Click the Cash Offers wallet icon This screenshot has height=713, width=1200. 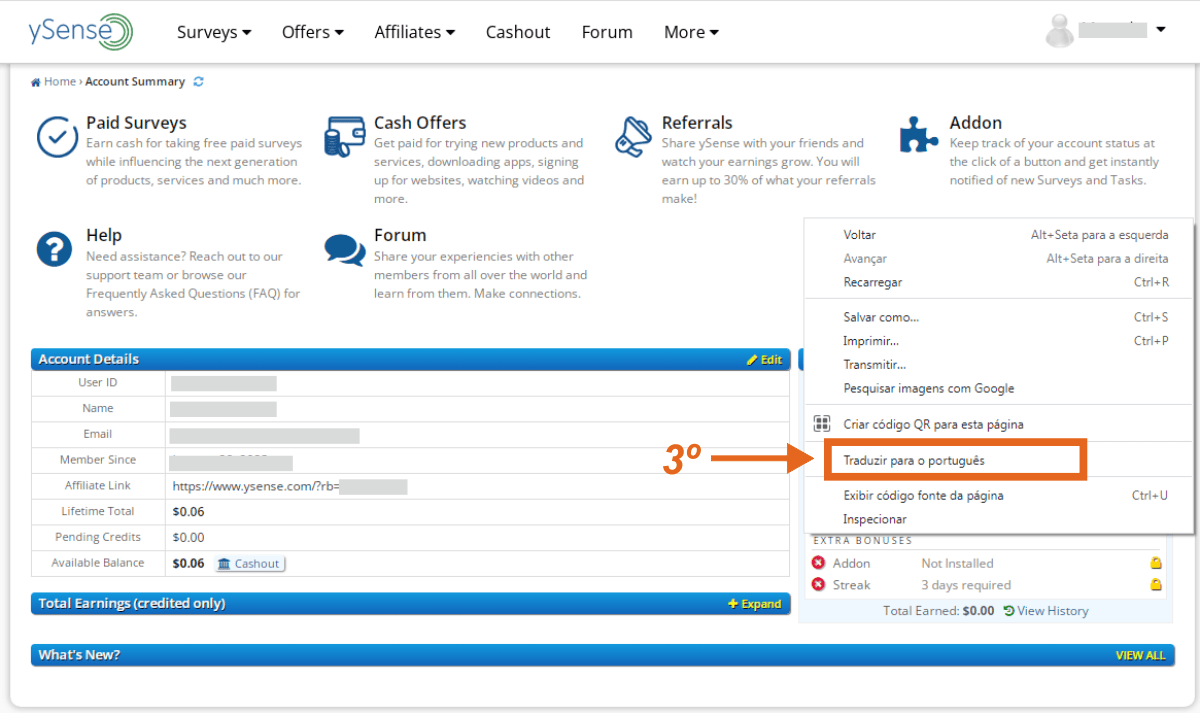[345, 137]
